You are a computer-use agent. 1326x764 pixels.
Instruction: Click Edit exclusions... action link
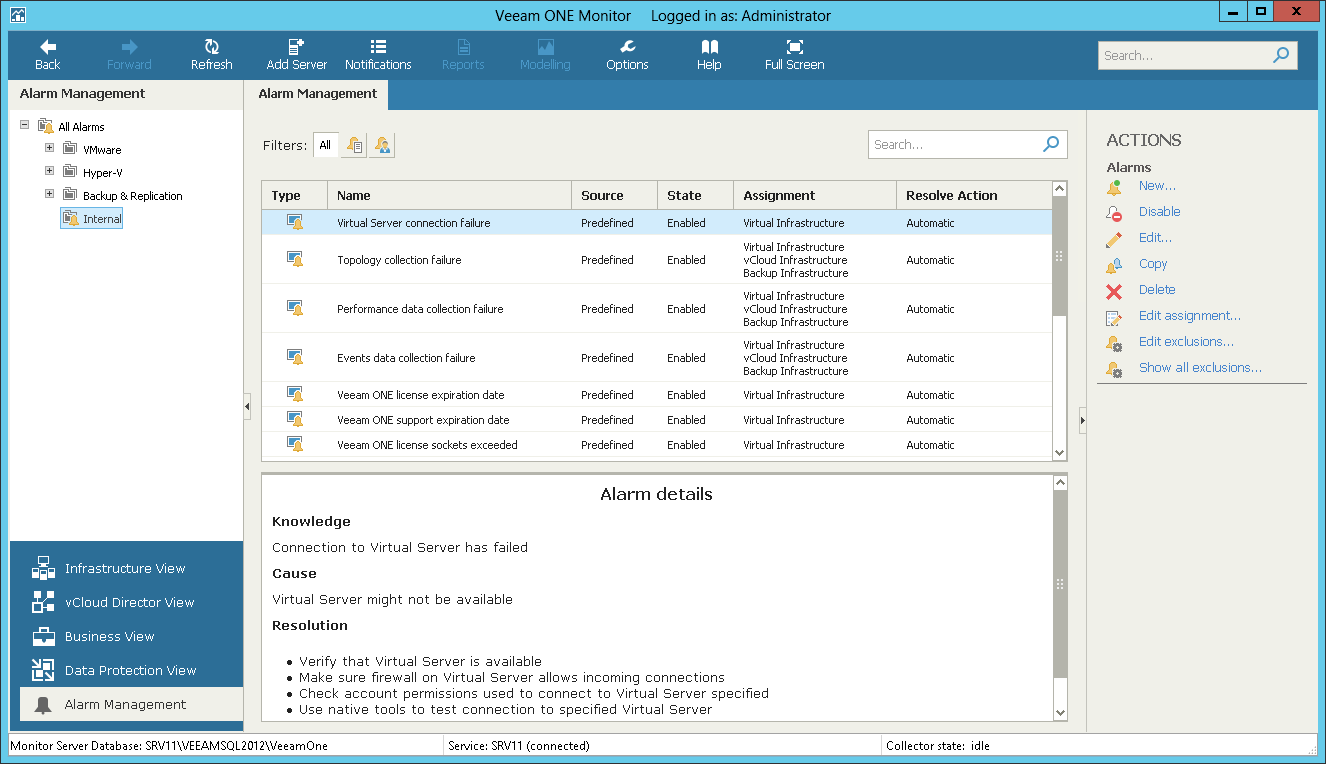[x=1186, y=342]
